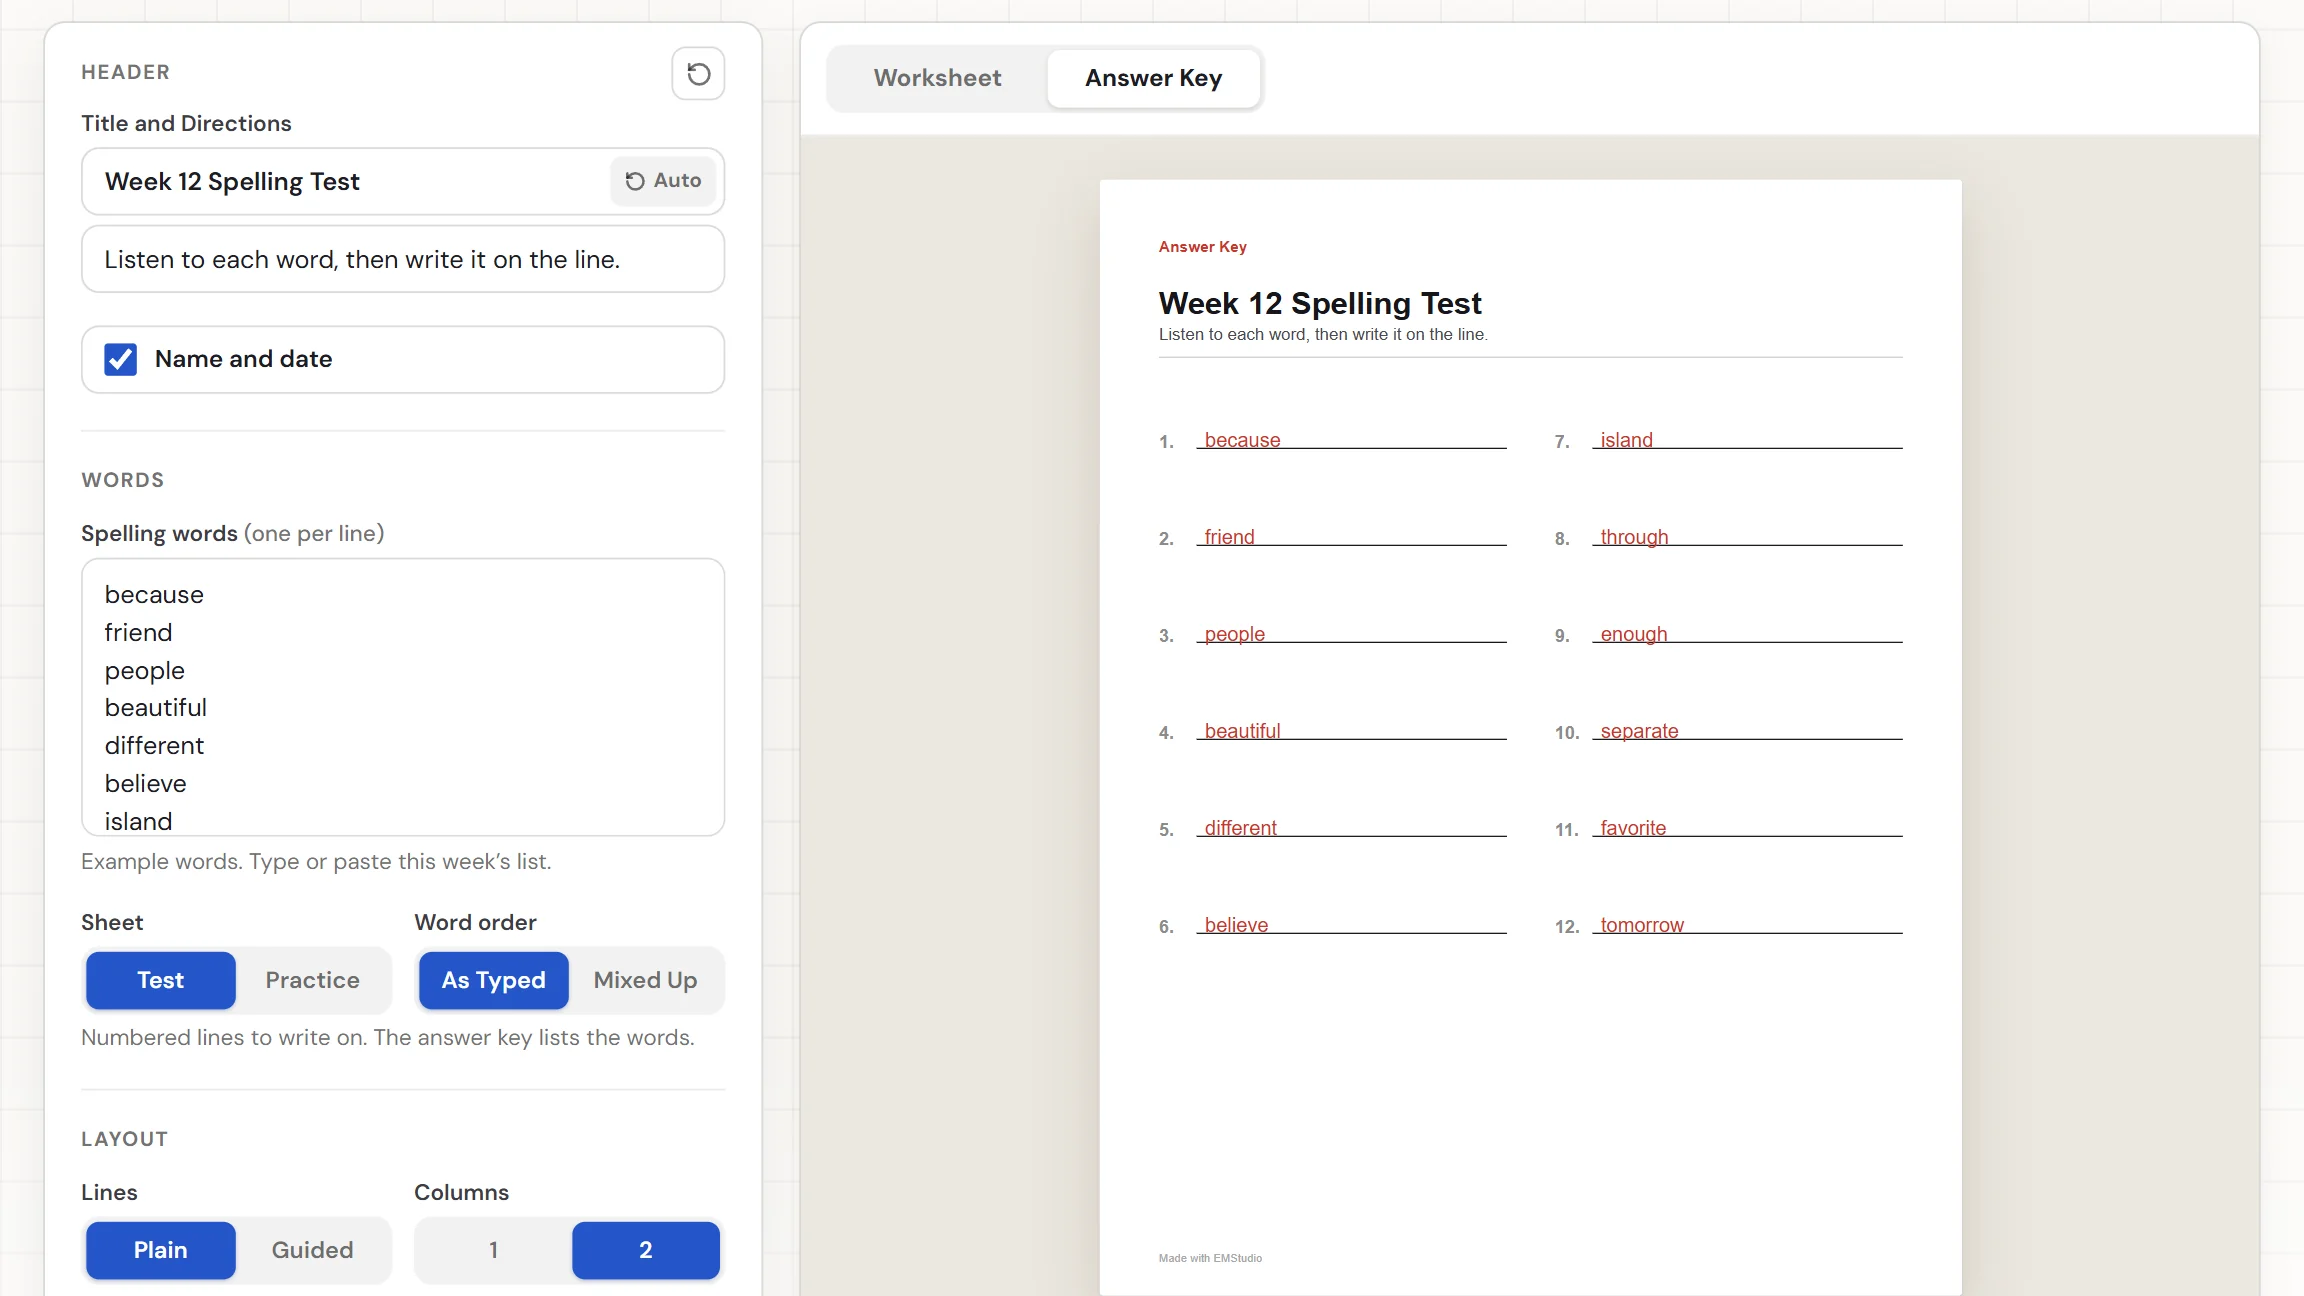Click the preview page title 'Week 12 Spelling Test'
The width and height of the screenshot is (2304, 1296).
click(x=1320, y=303)
